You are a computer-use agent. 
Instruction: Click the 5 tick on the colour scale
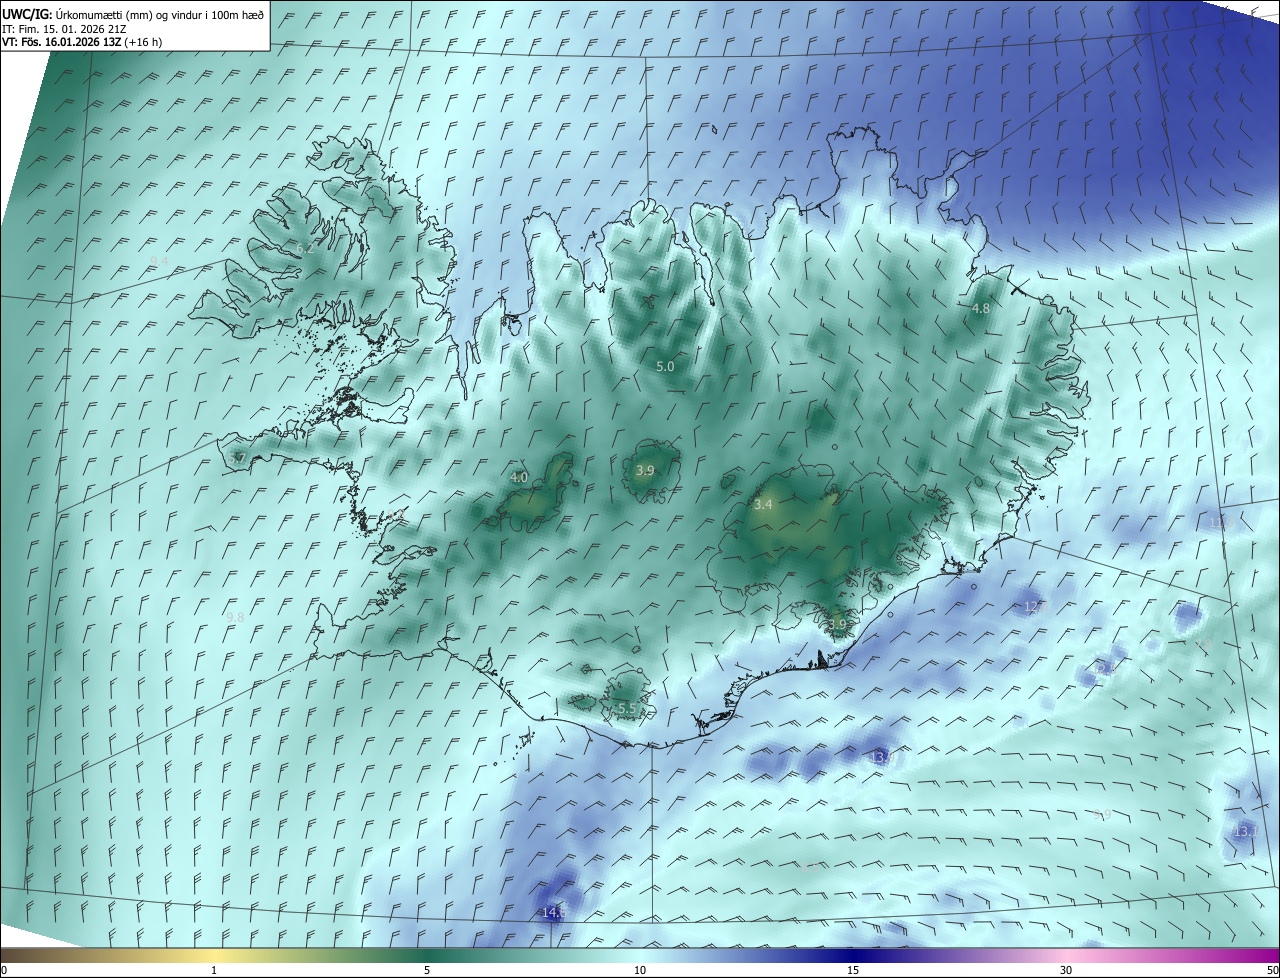click(427, 970)
